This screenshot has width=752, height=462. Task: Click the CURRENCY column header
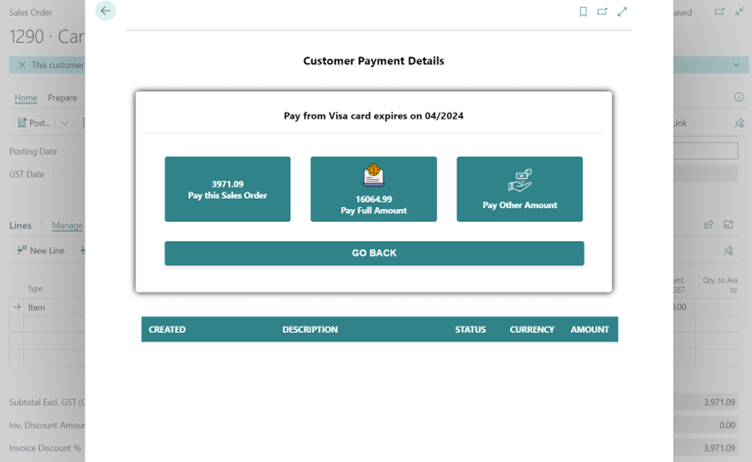[531, 330]
